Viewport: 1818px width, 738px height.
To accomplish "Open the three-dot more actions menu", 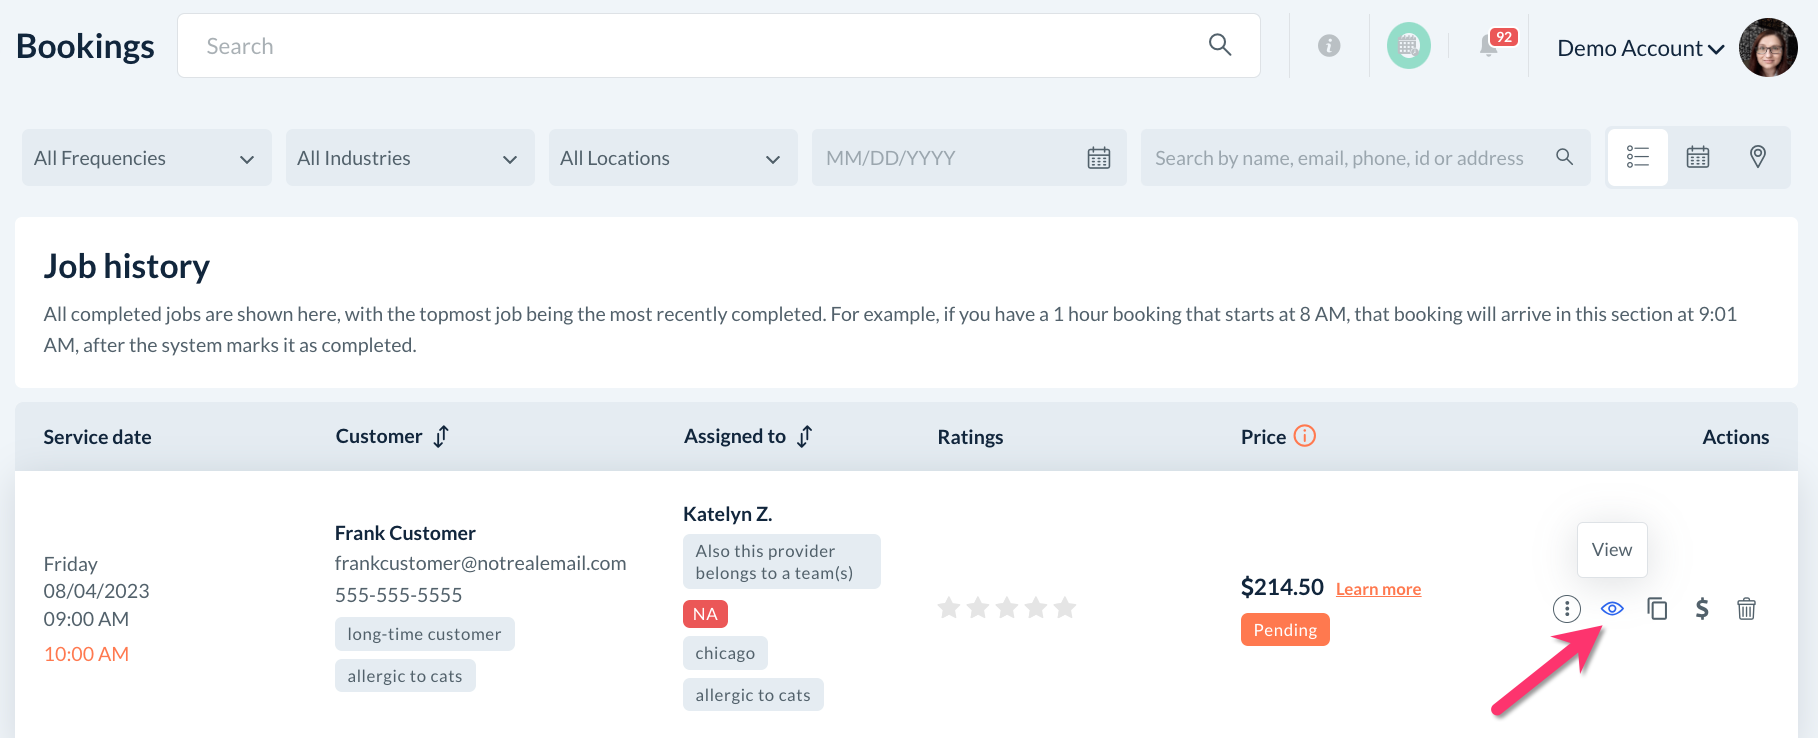I will (1566, 608).
